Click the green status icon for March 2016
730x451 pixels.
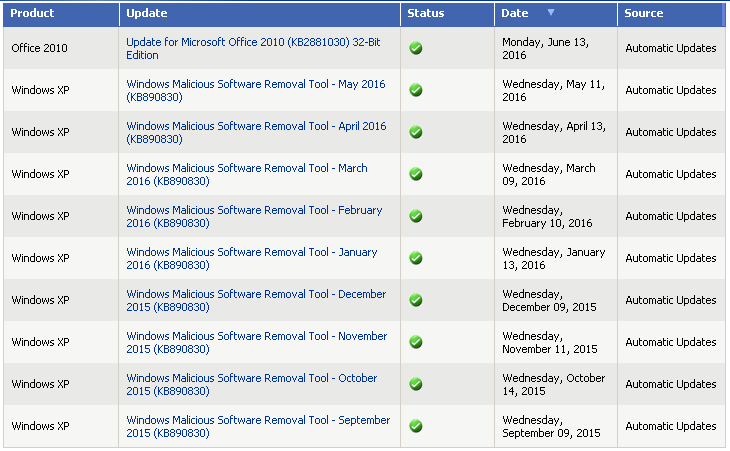point(416,174)
